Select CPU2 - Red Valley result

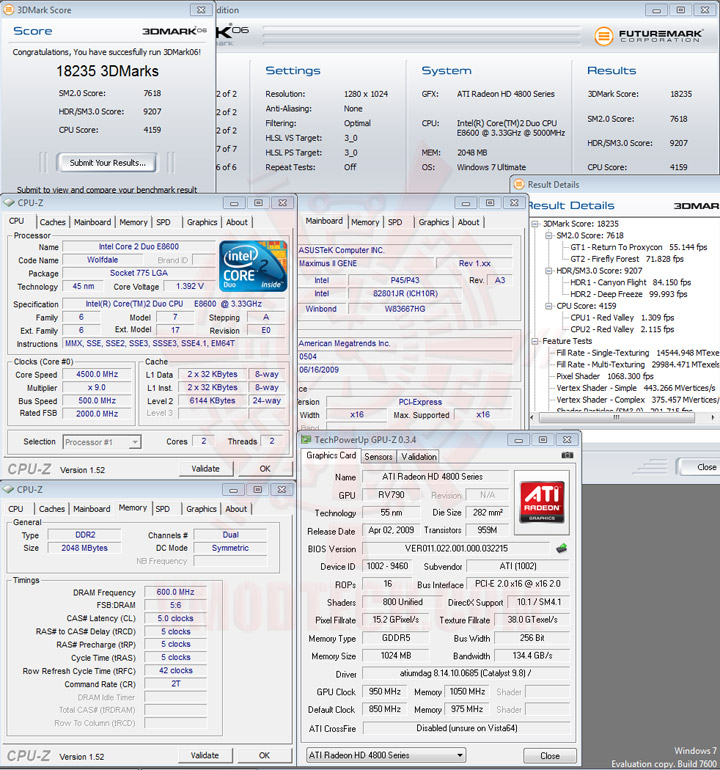(622, 330)
